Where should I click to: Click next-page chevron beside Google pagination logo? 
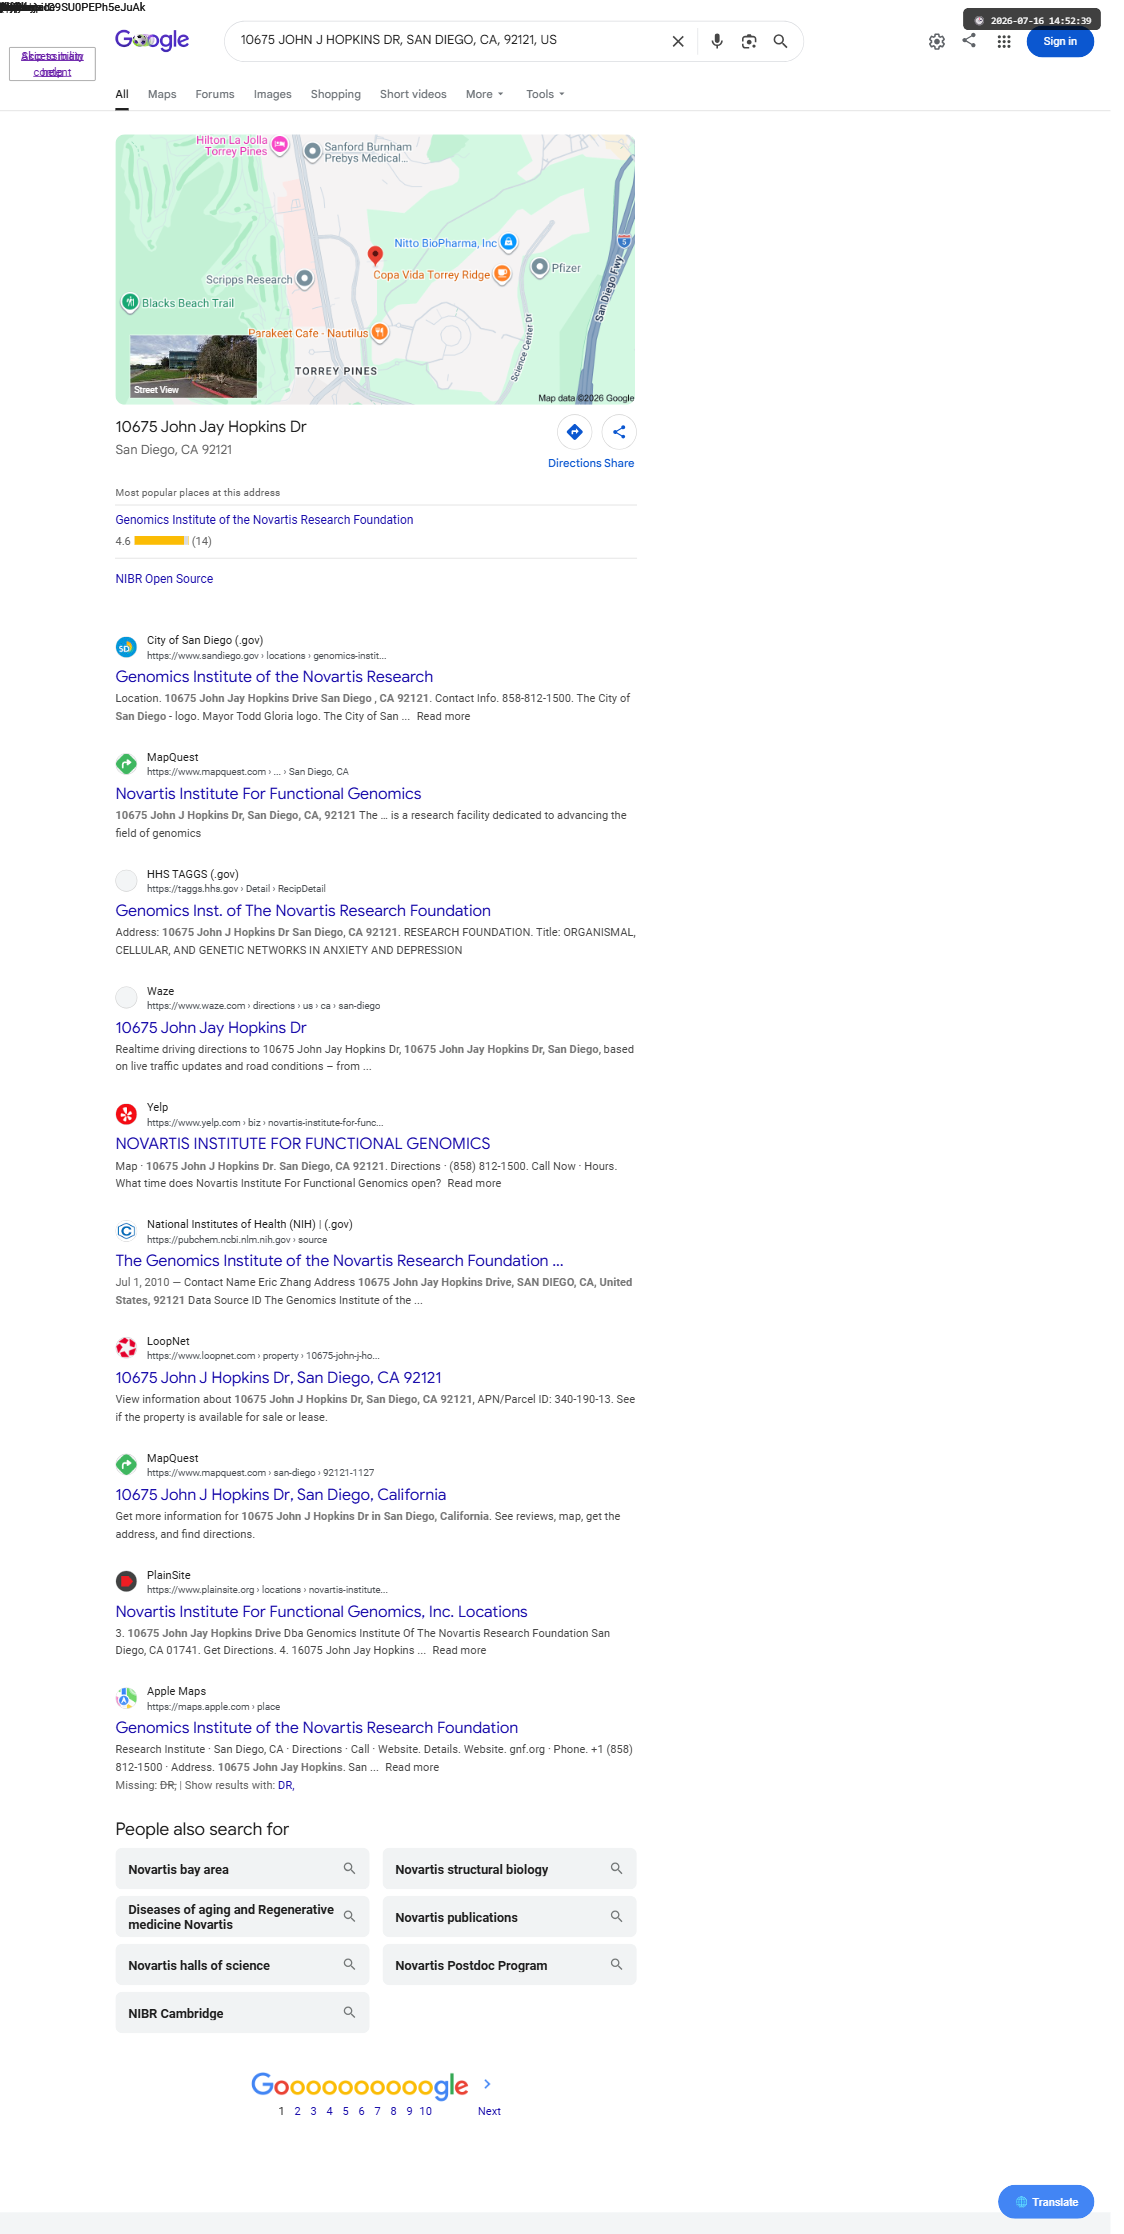[487, 2084]
